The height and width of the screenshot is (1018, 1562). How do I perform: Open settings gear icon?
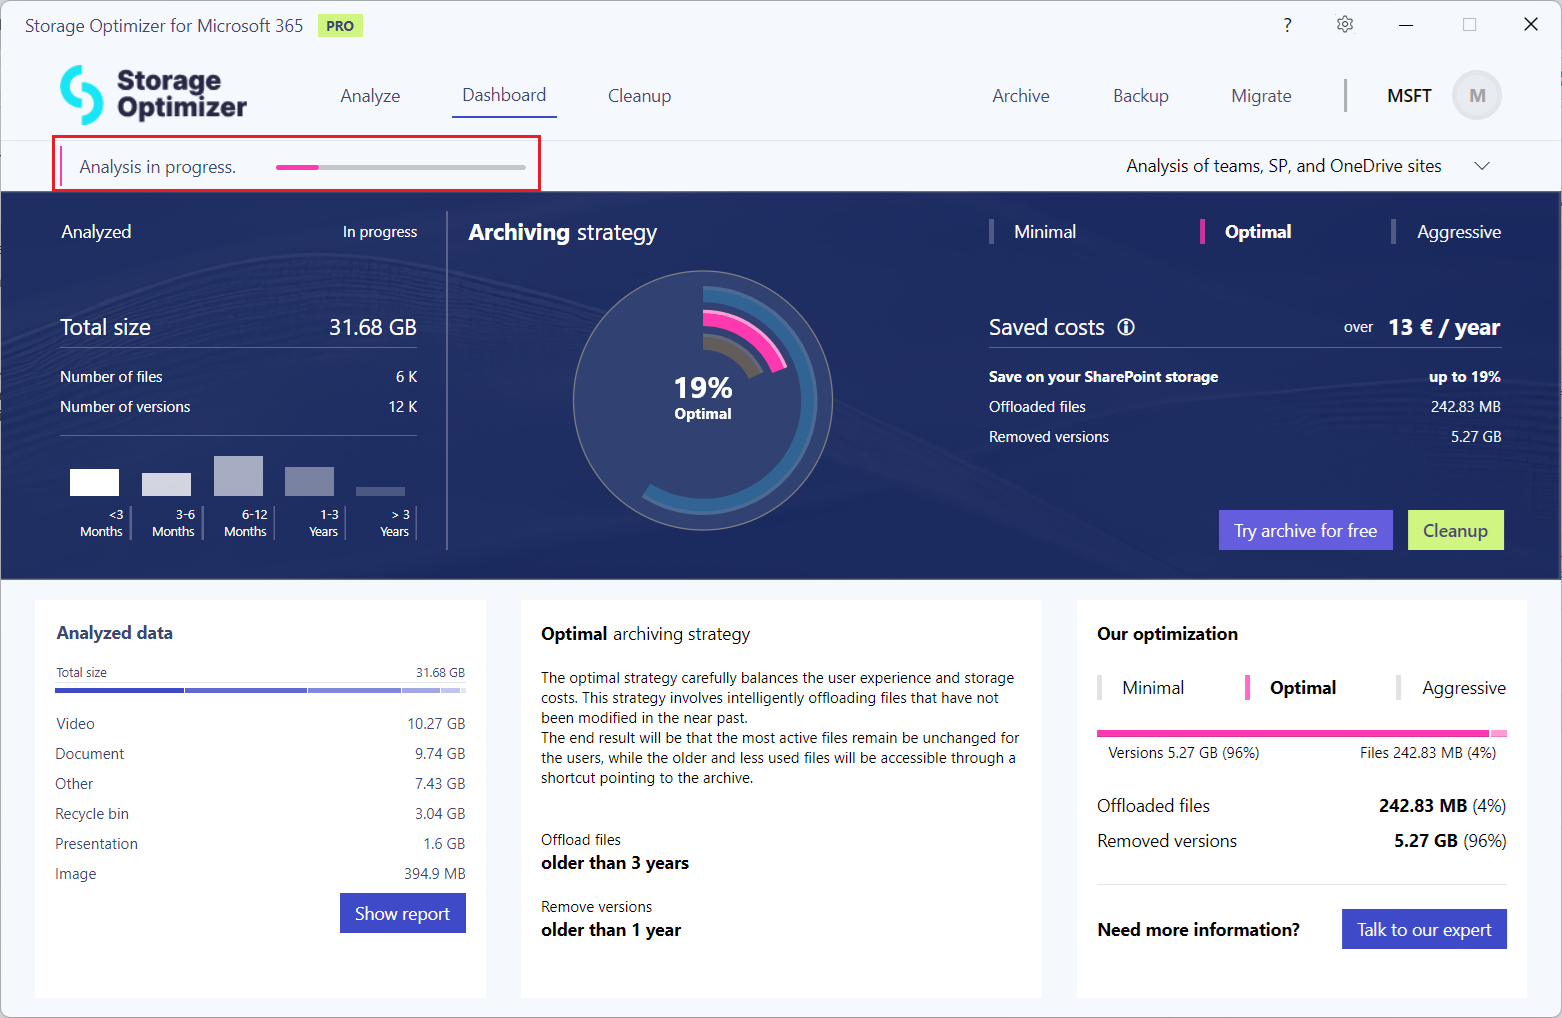pos(1345,25)
